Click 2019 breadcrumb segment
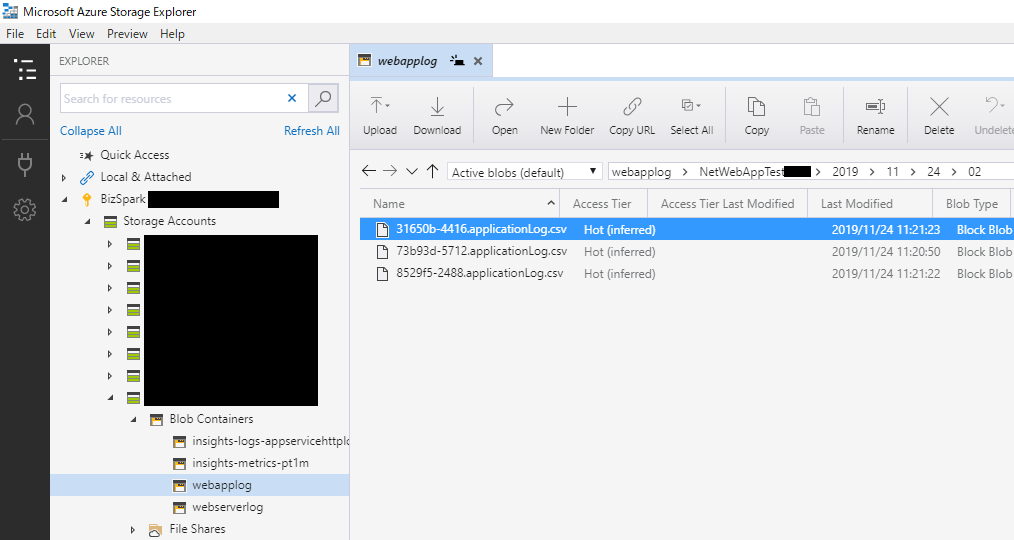The width and height of the screenshot is (1014, 540). (x=845, y=172)
